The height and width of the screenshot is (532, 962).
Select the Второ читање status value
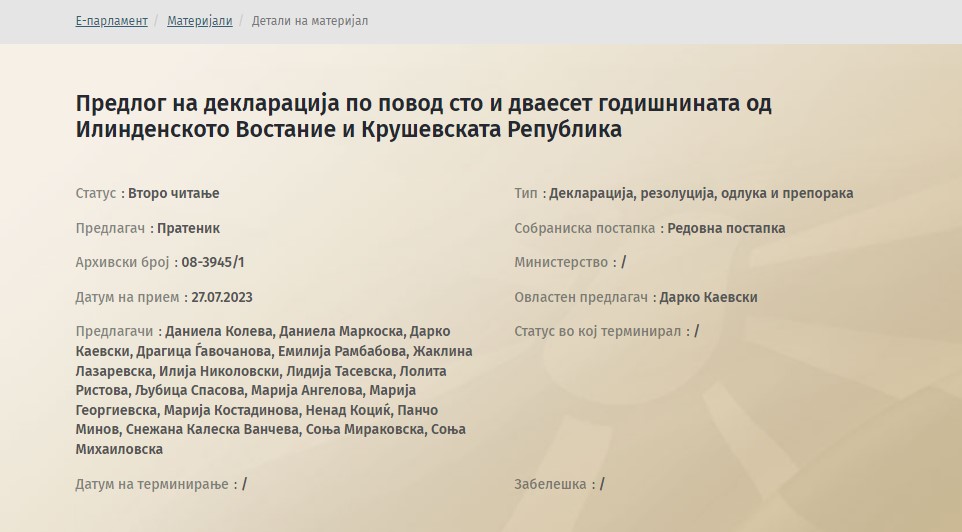(x=173, y=193)
